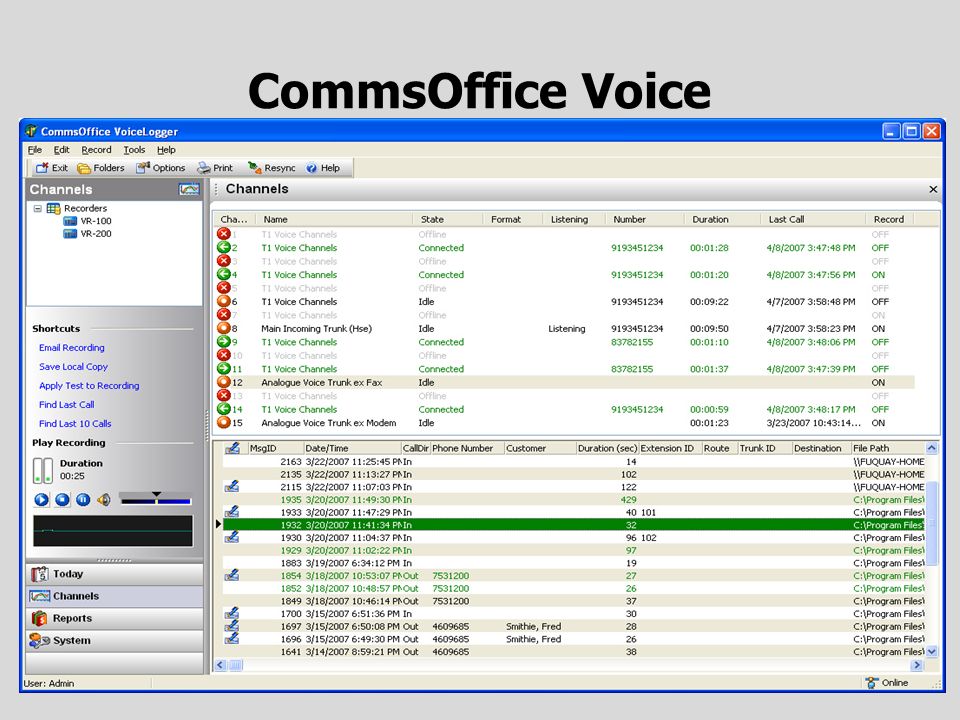Click the connected icon of channel 14
The width and height of the screenshot is (960, 720).
[x=223, y=409]
